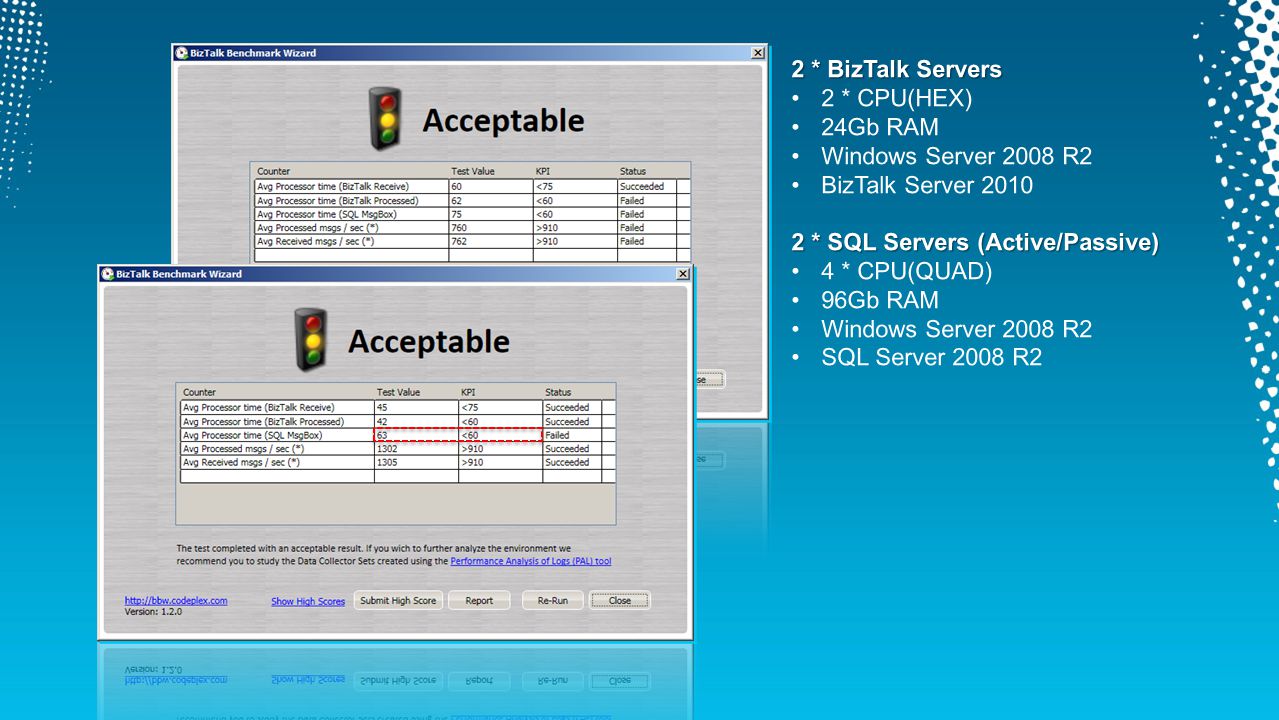Select the highlighted test value 63 cell
1279x720 pixels.
(416, 435)
